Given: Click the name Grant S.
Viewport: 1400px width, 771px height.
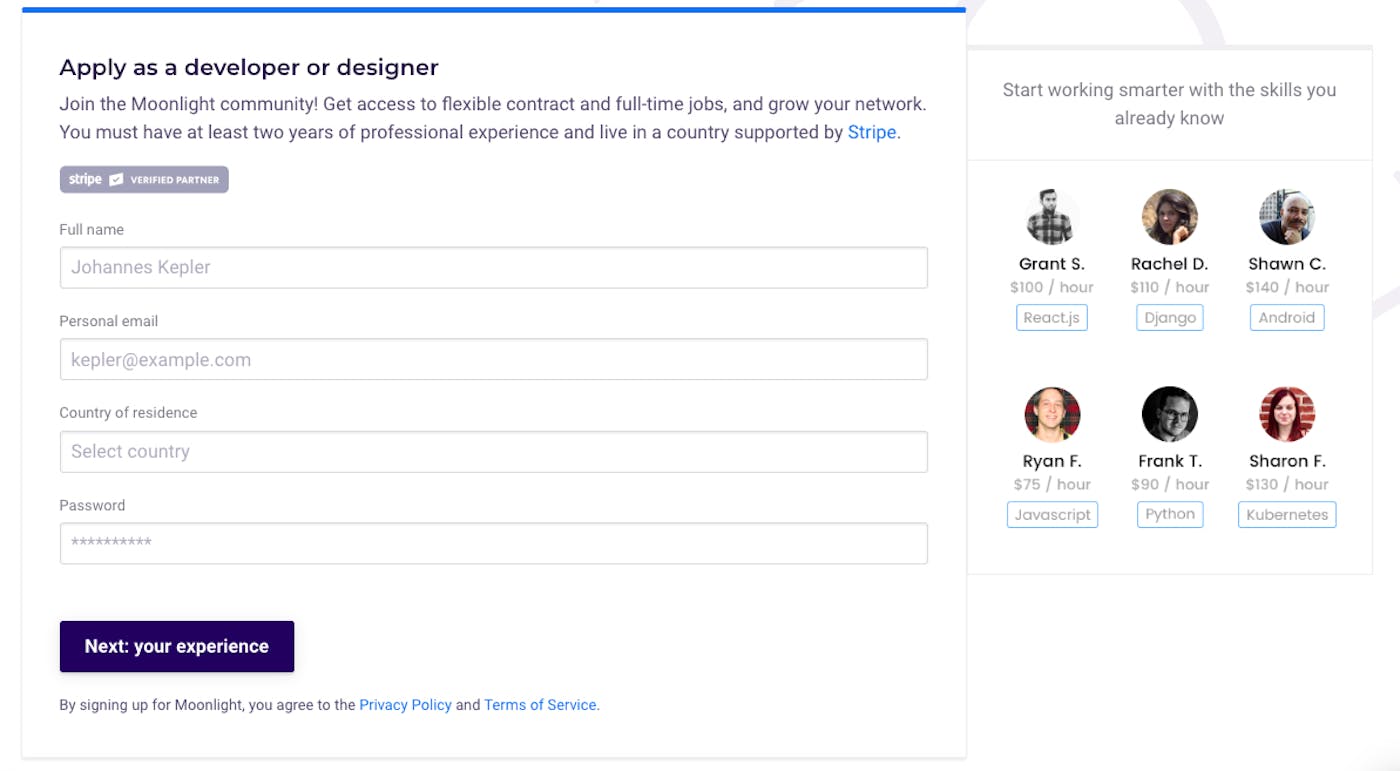Looking at the screenshot, I should pos(1052,264).
